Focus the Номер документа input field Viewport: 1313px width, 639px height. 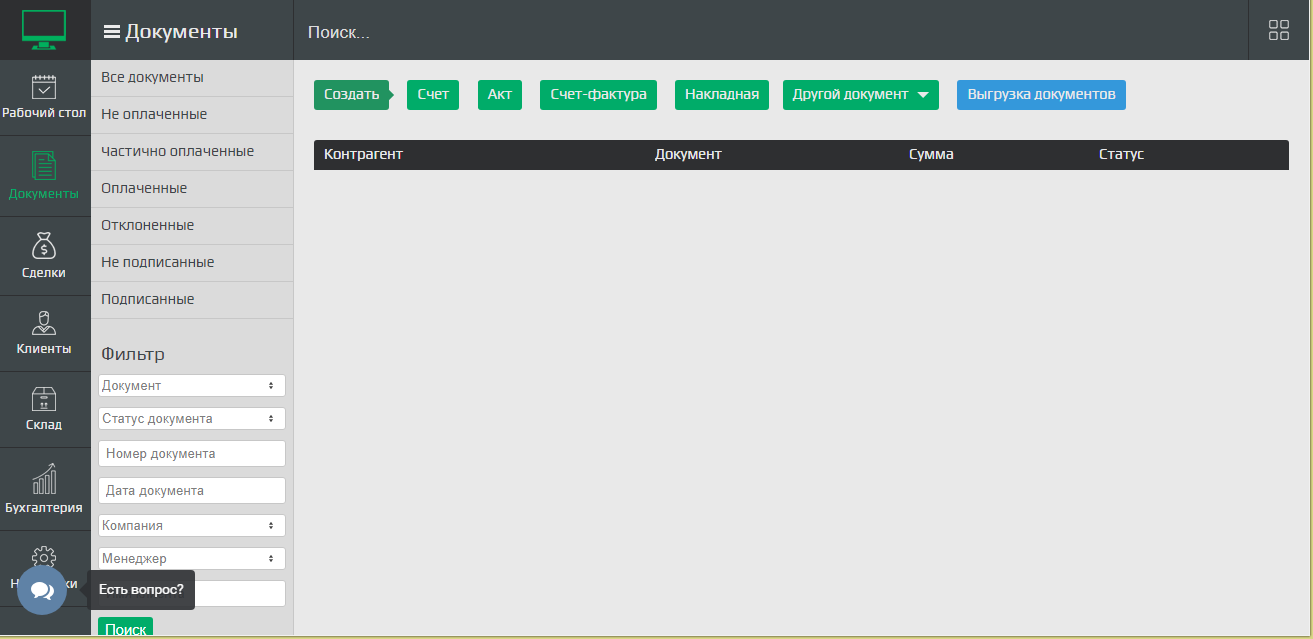(x=192, y=453)
